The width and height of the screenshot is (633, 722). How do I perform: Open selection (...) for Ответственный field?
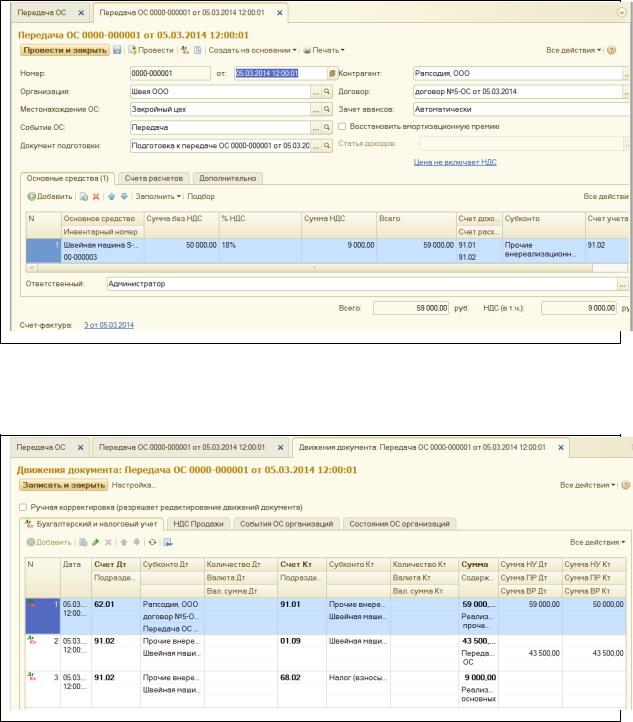coord(622,284)
